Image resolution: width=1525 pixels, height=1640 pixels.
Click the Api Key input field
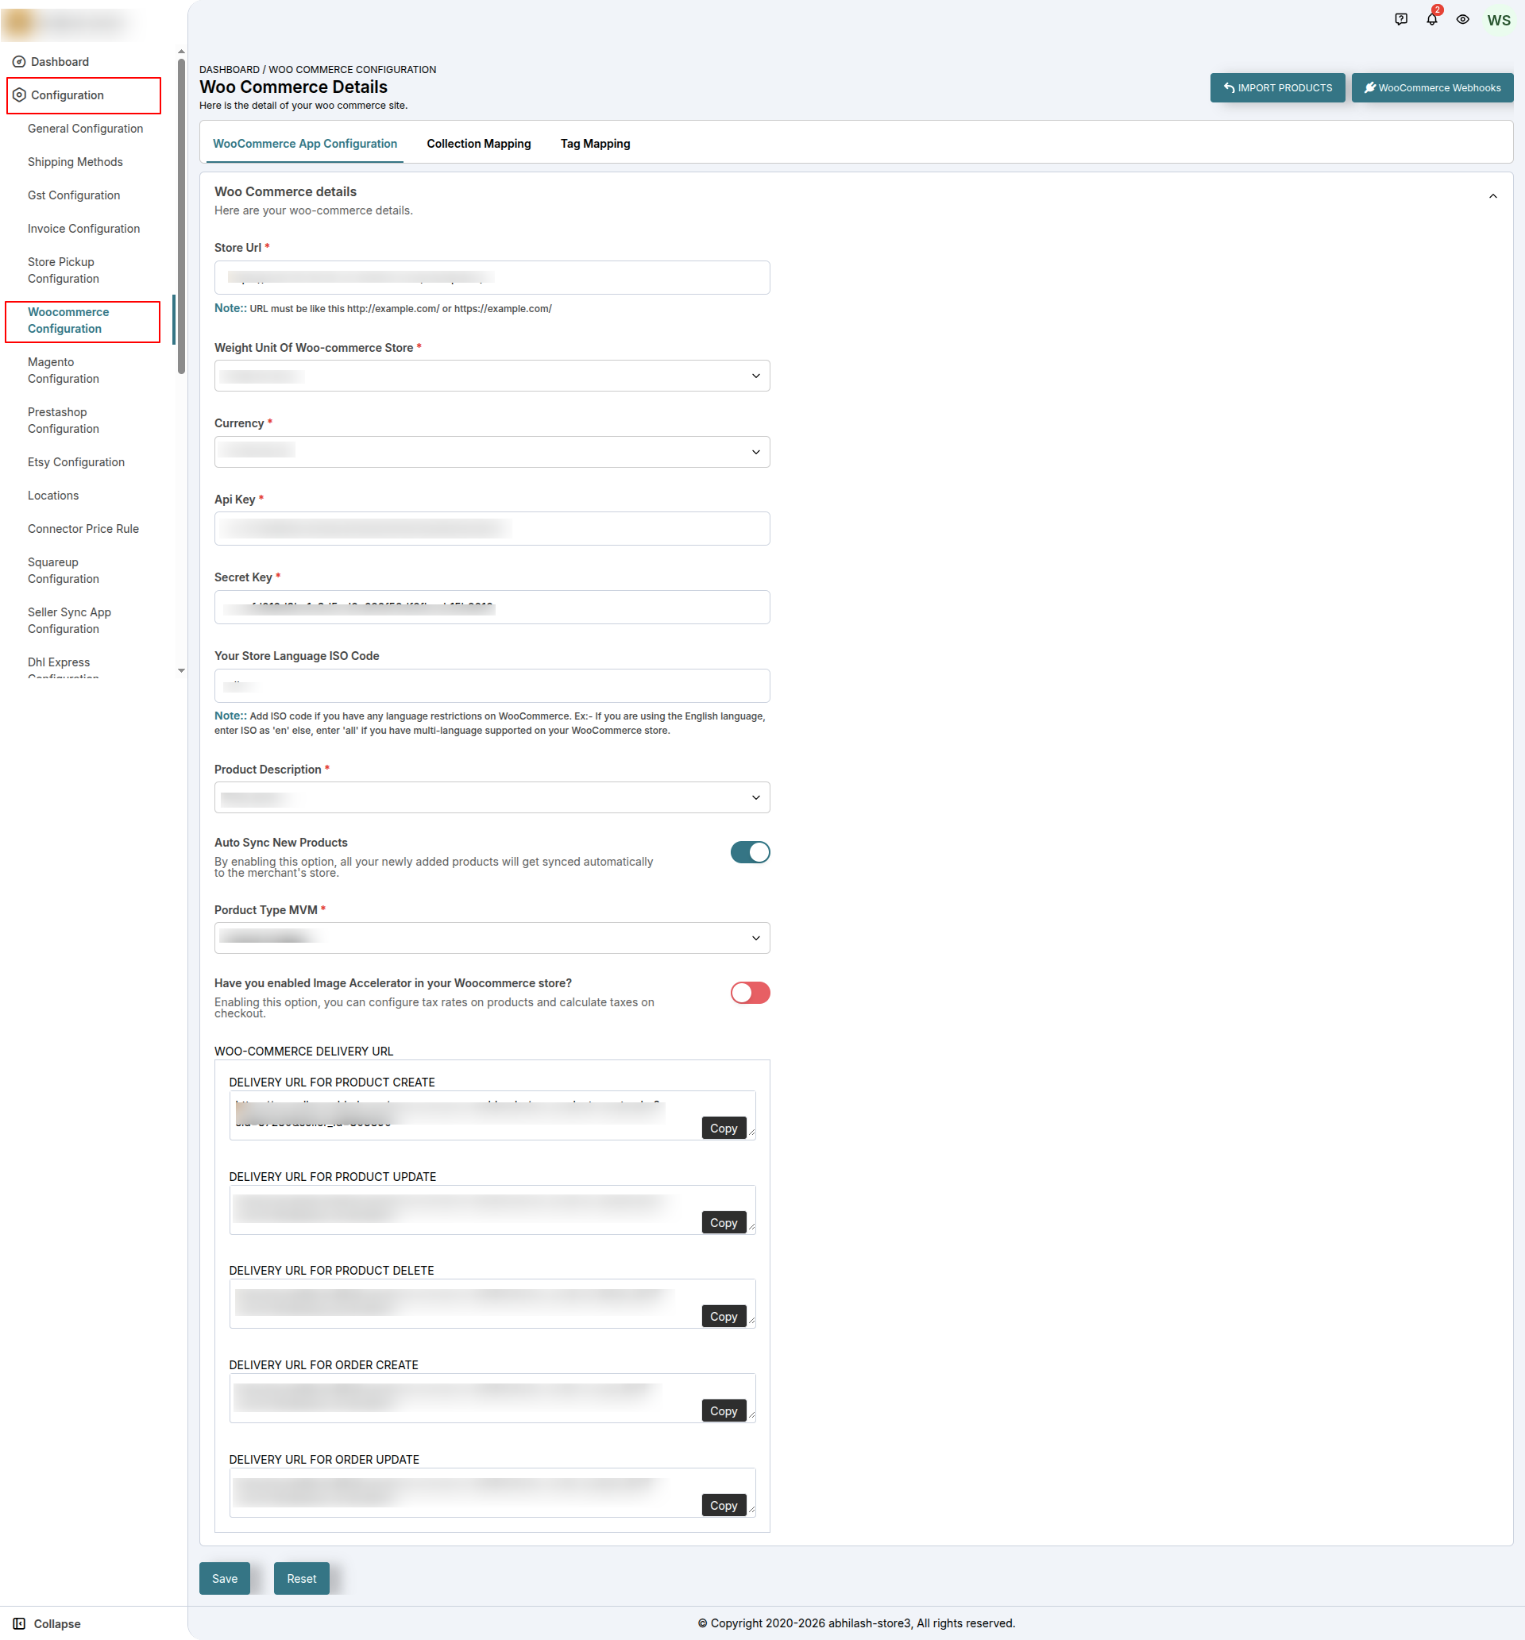492,529
